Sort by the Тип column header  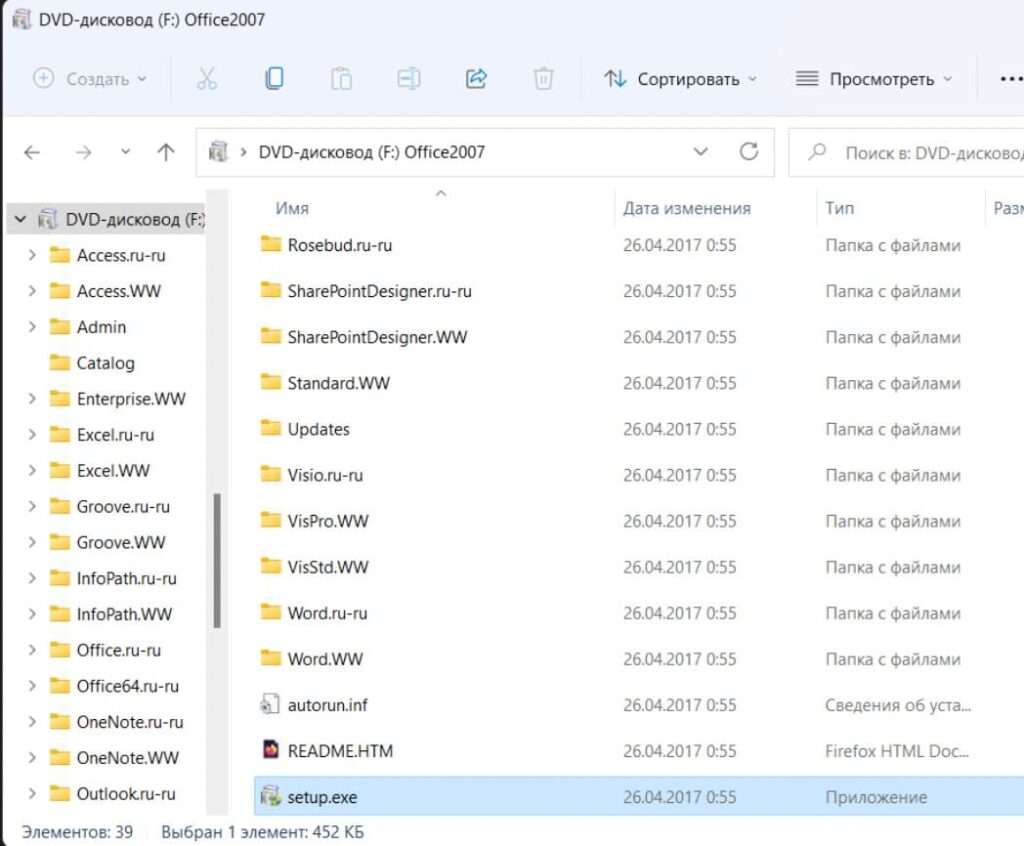[839, 208]
